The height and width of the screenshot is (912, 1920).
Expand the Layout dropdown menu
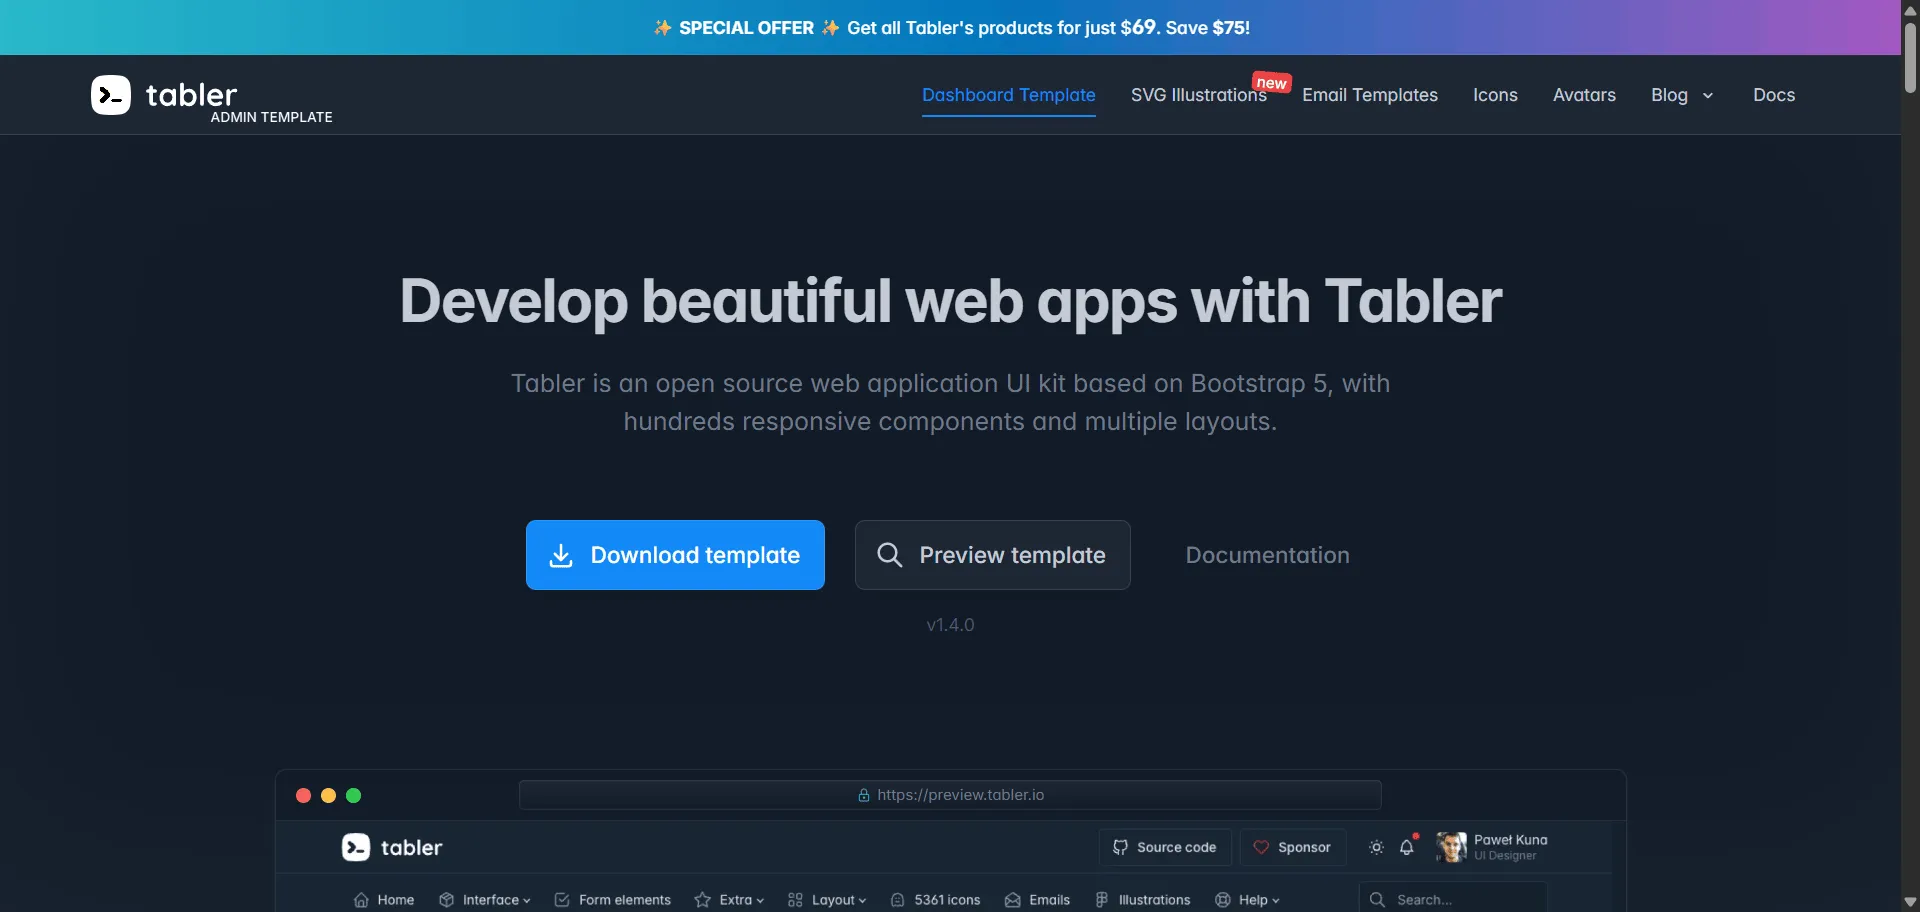click(x=862, y=901)
